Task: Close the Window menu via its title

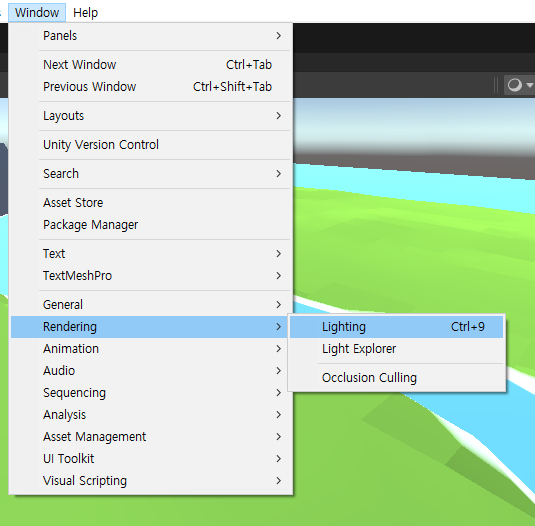Action: click(37, 13)
